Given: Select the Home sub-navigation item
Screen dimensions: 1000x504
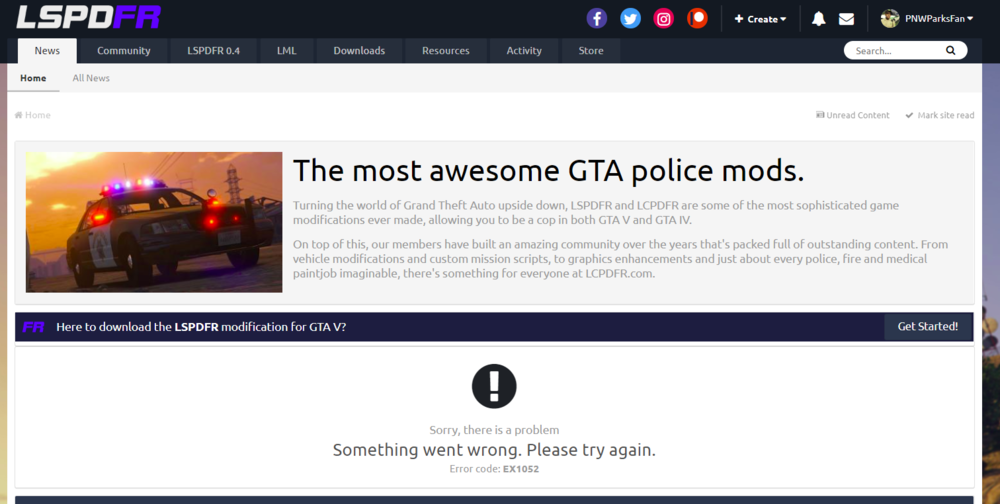Looking at the screenshot, I should pyautogui.click(x=33, y=78).
